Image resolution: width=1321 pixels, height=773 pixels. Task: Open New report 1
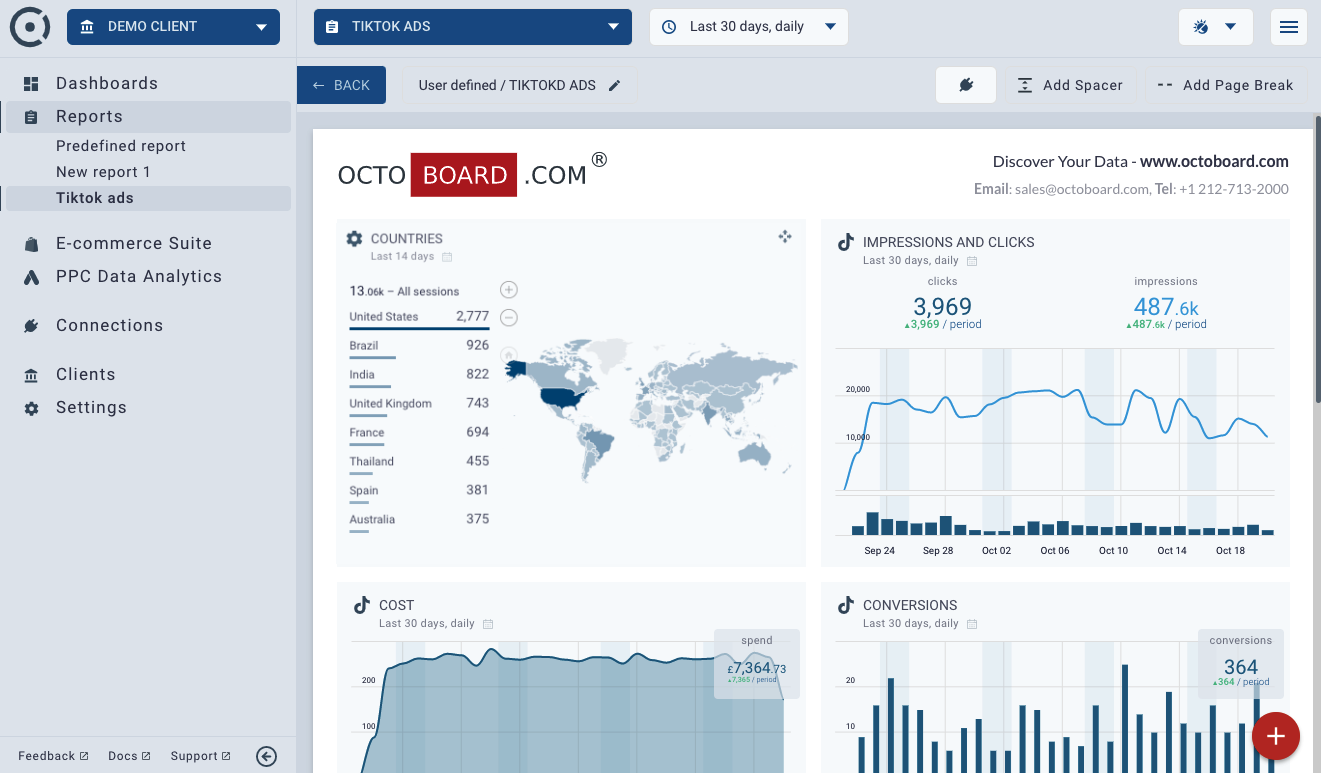click(x=103, y=172)
